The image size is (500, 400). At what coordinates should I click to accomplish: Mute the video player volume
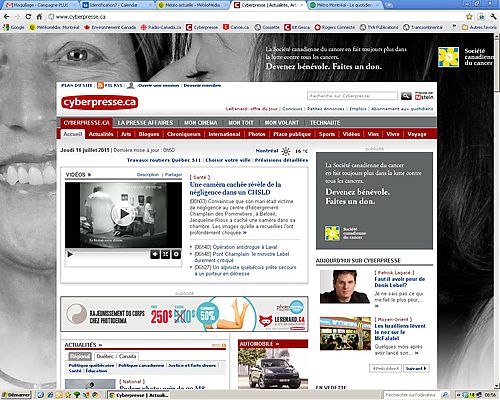click(155, 254)
